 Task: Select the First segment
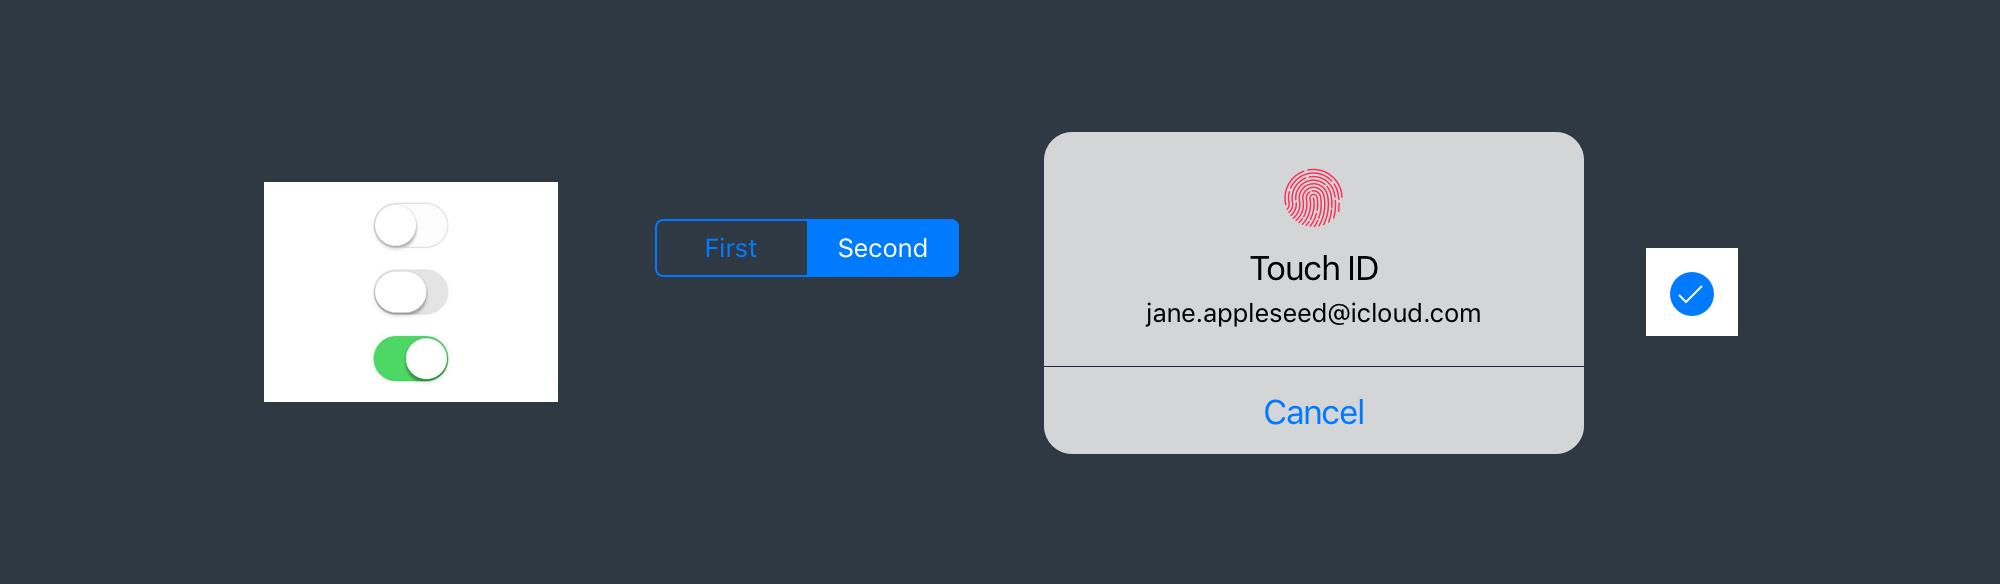(x=731, y=248)
